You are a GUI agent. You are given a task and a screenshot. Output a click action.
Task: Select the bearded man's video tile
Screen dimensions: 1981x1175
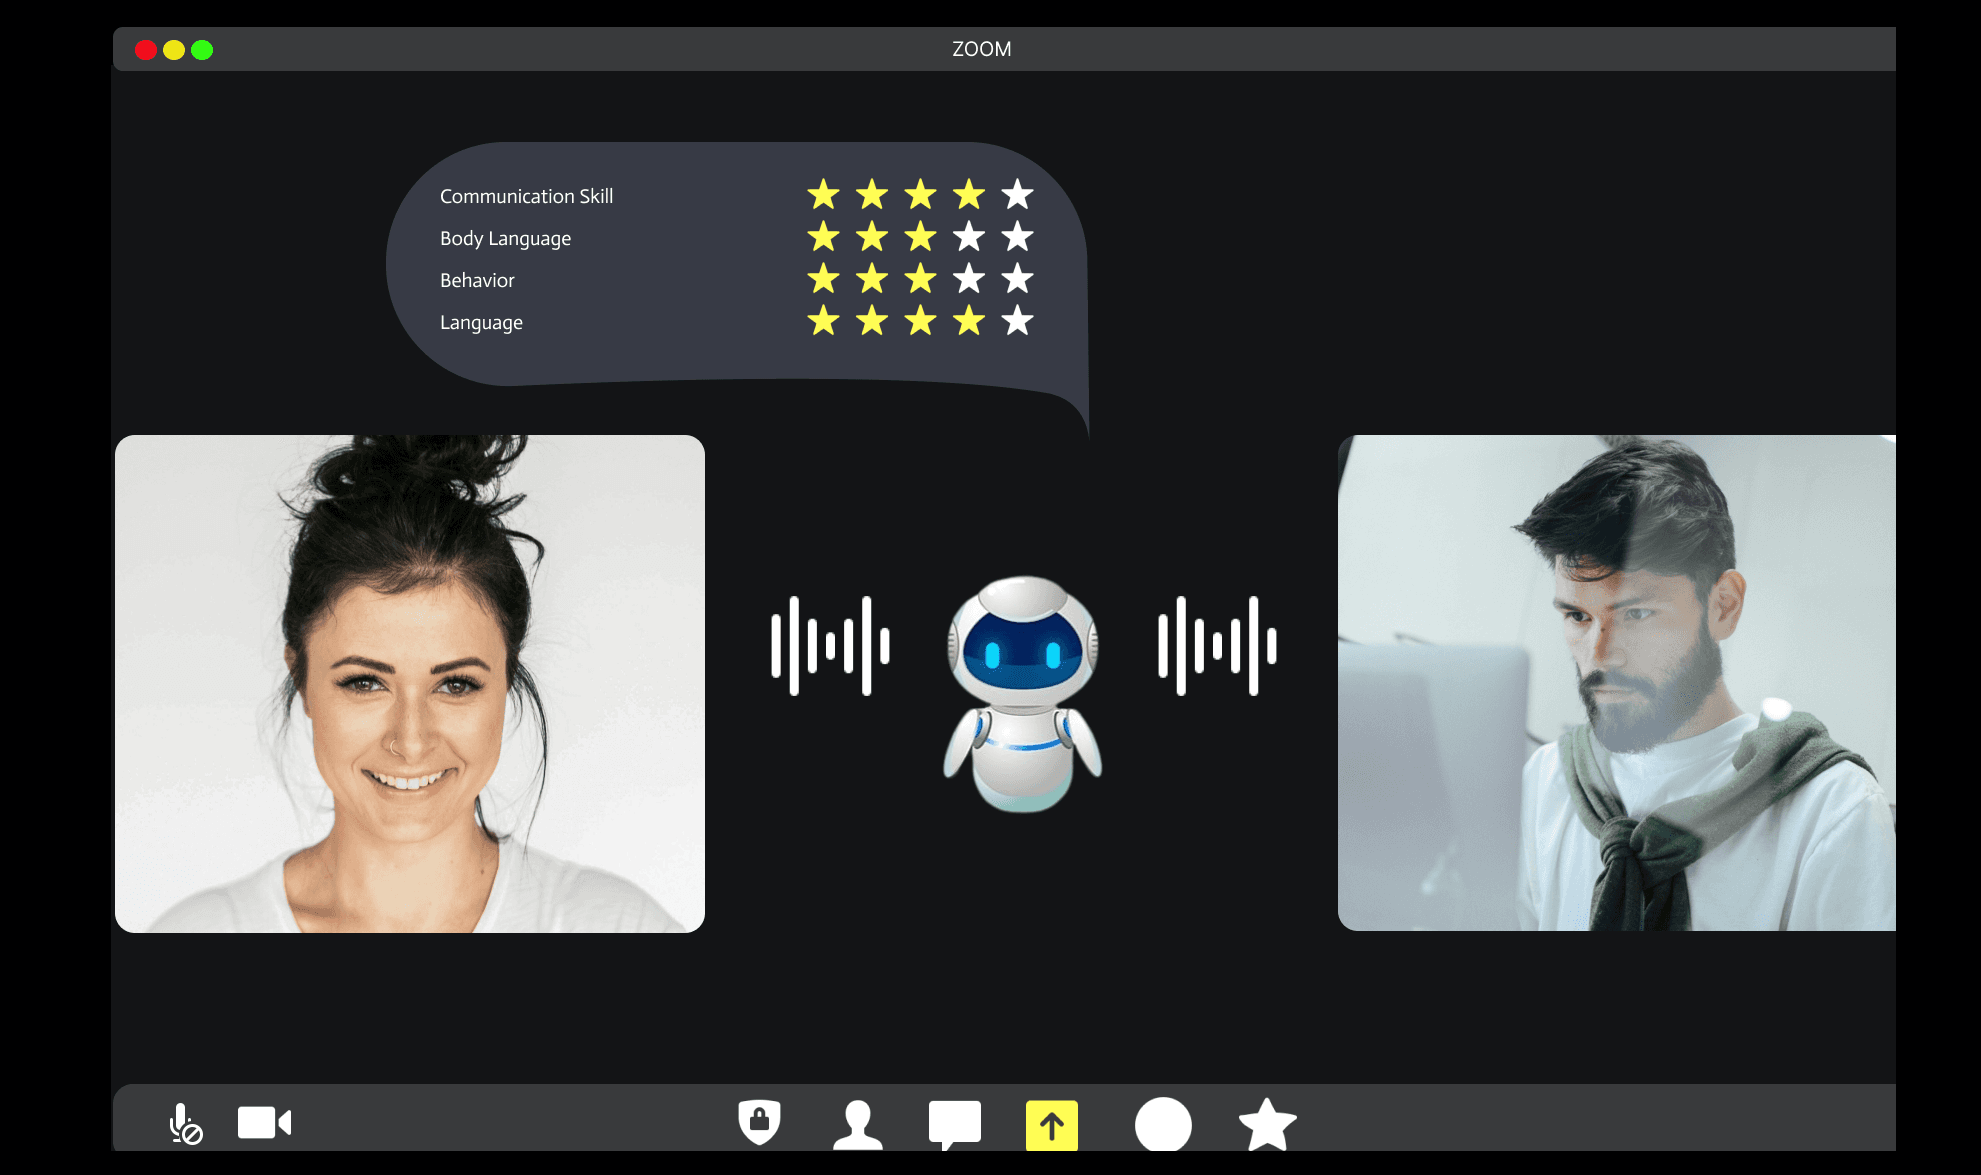[1616, 683]
